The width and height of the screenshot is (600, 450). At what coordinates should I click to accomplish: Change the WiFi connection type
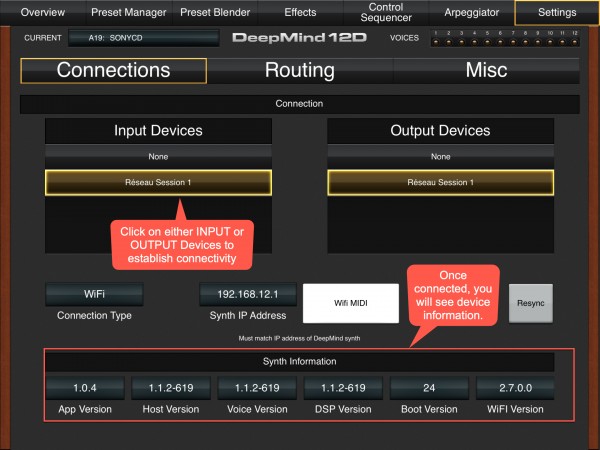(95, 294)
